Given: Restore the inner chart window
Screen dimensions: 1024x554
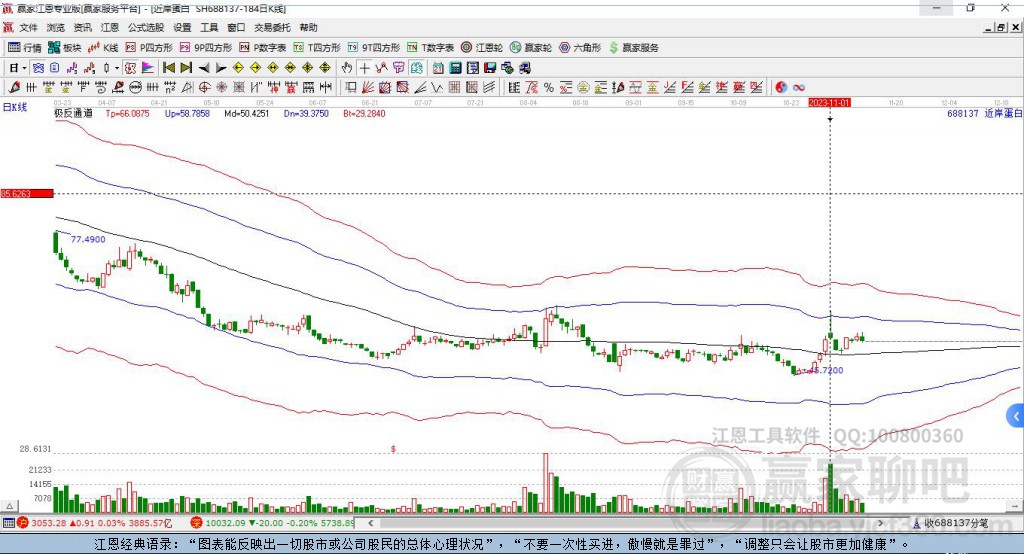Looking at the screenshot, I should click(1002, 27).
